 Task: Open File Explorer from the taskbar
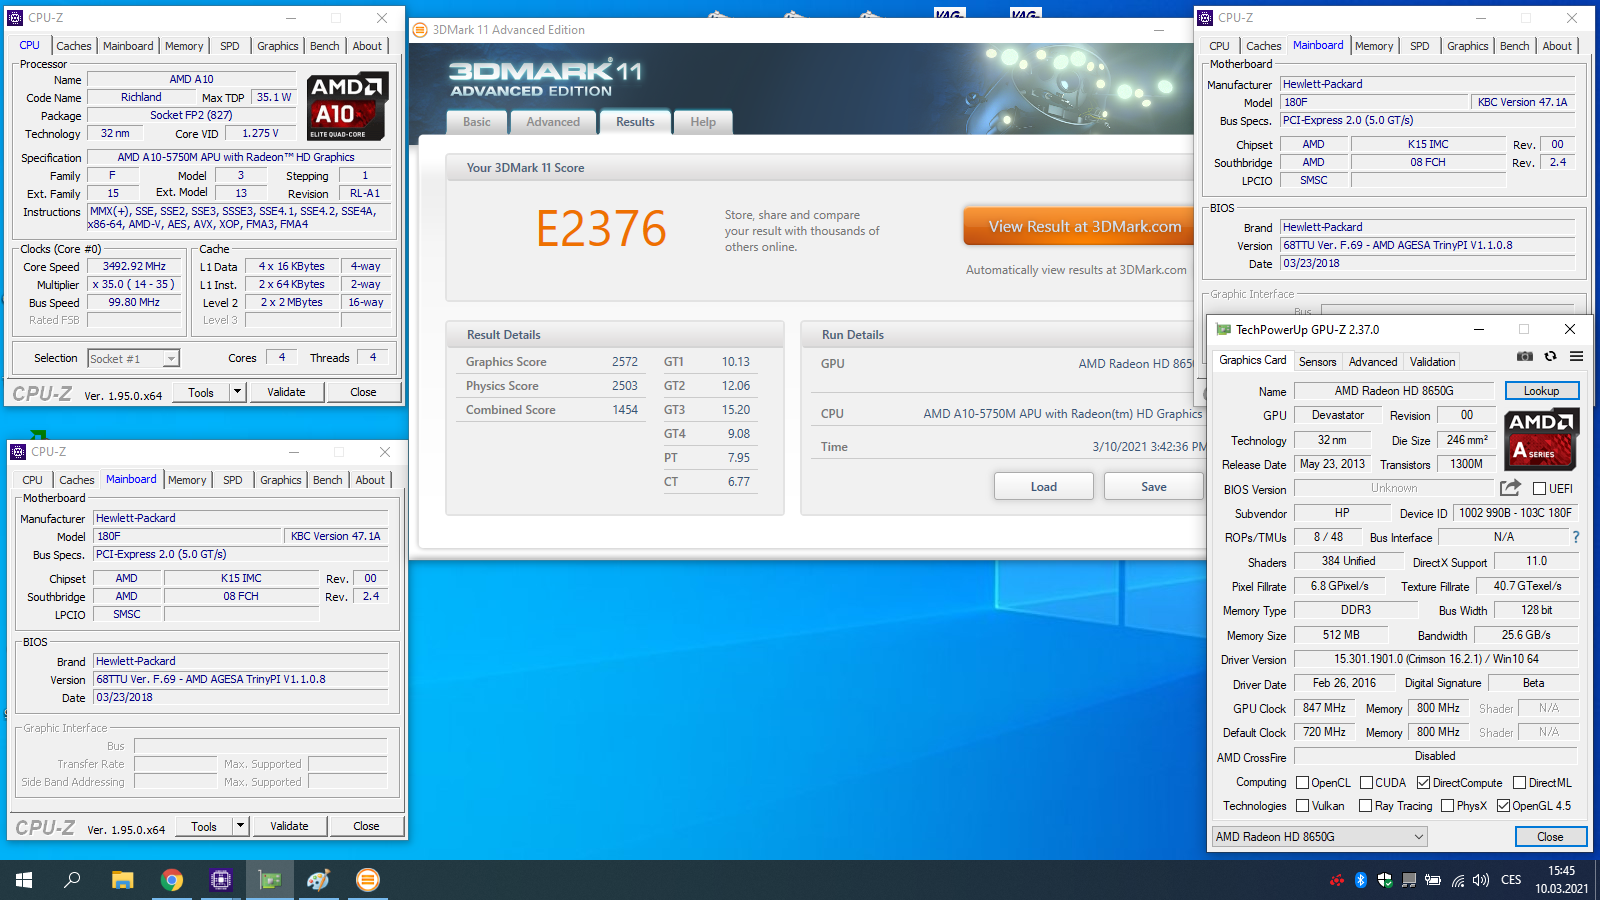122,880
